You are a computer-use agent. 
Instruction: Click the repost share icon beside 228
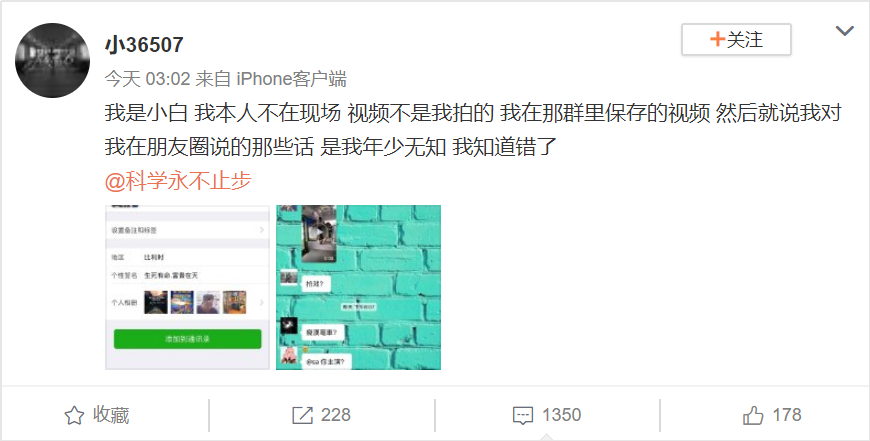coord(302,415)
